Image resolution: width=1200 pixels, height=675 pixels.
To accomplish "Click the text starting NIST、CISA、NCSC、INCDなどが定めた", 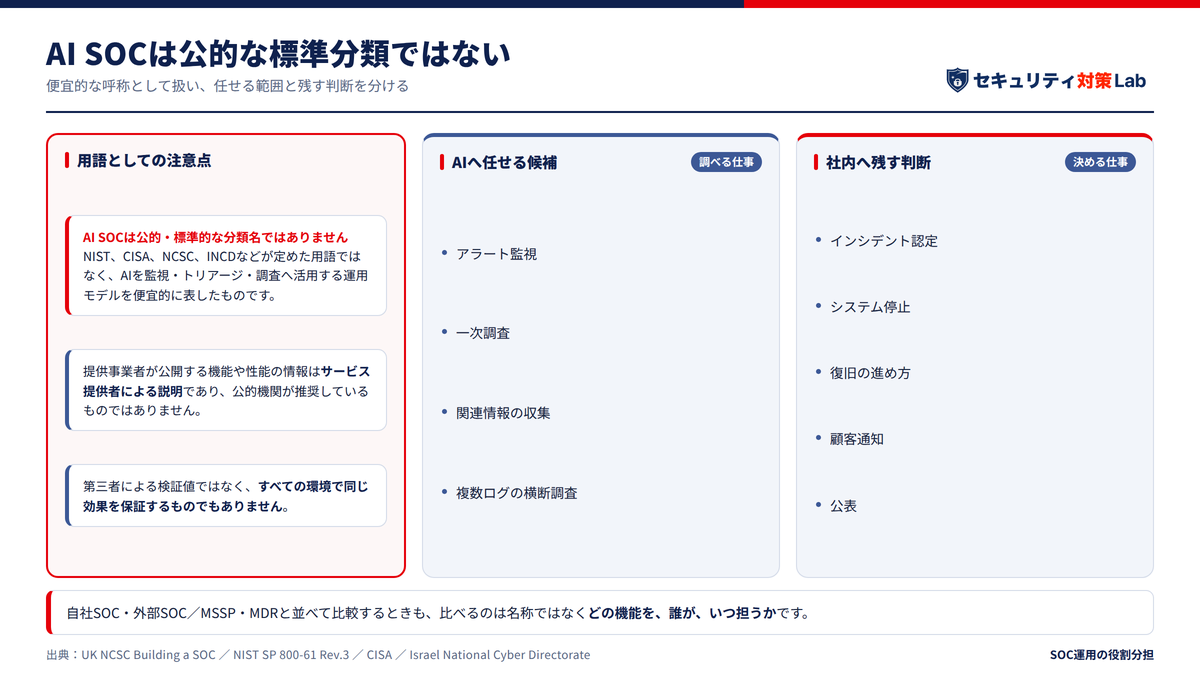I will click(226, 276).
